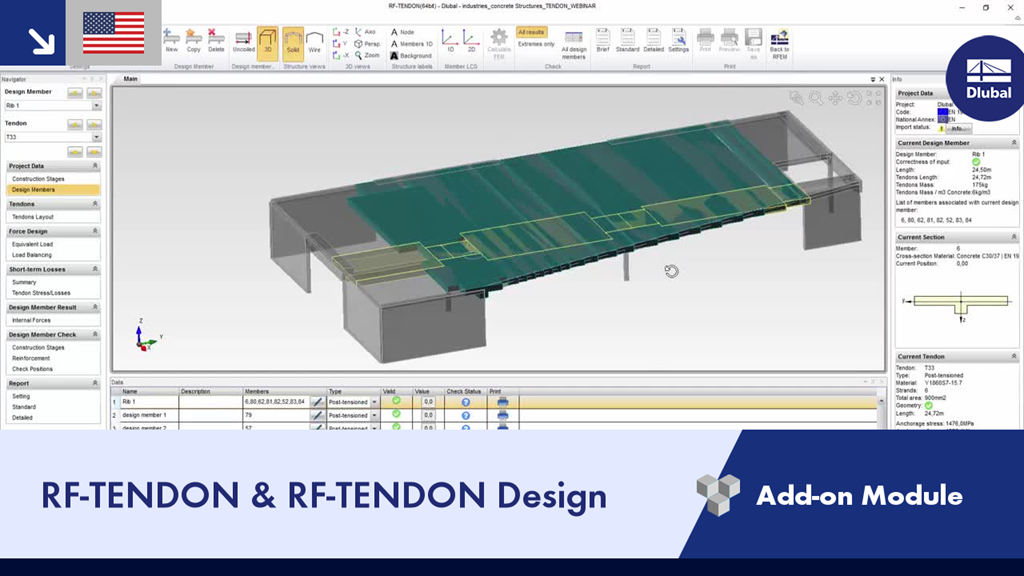The height and width of the screenshot is (576, 1024).
Task: Toggle the 3D design member view
Action: (267, 42)
